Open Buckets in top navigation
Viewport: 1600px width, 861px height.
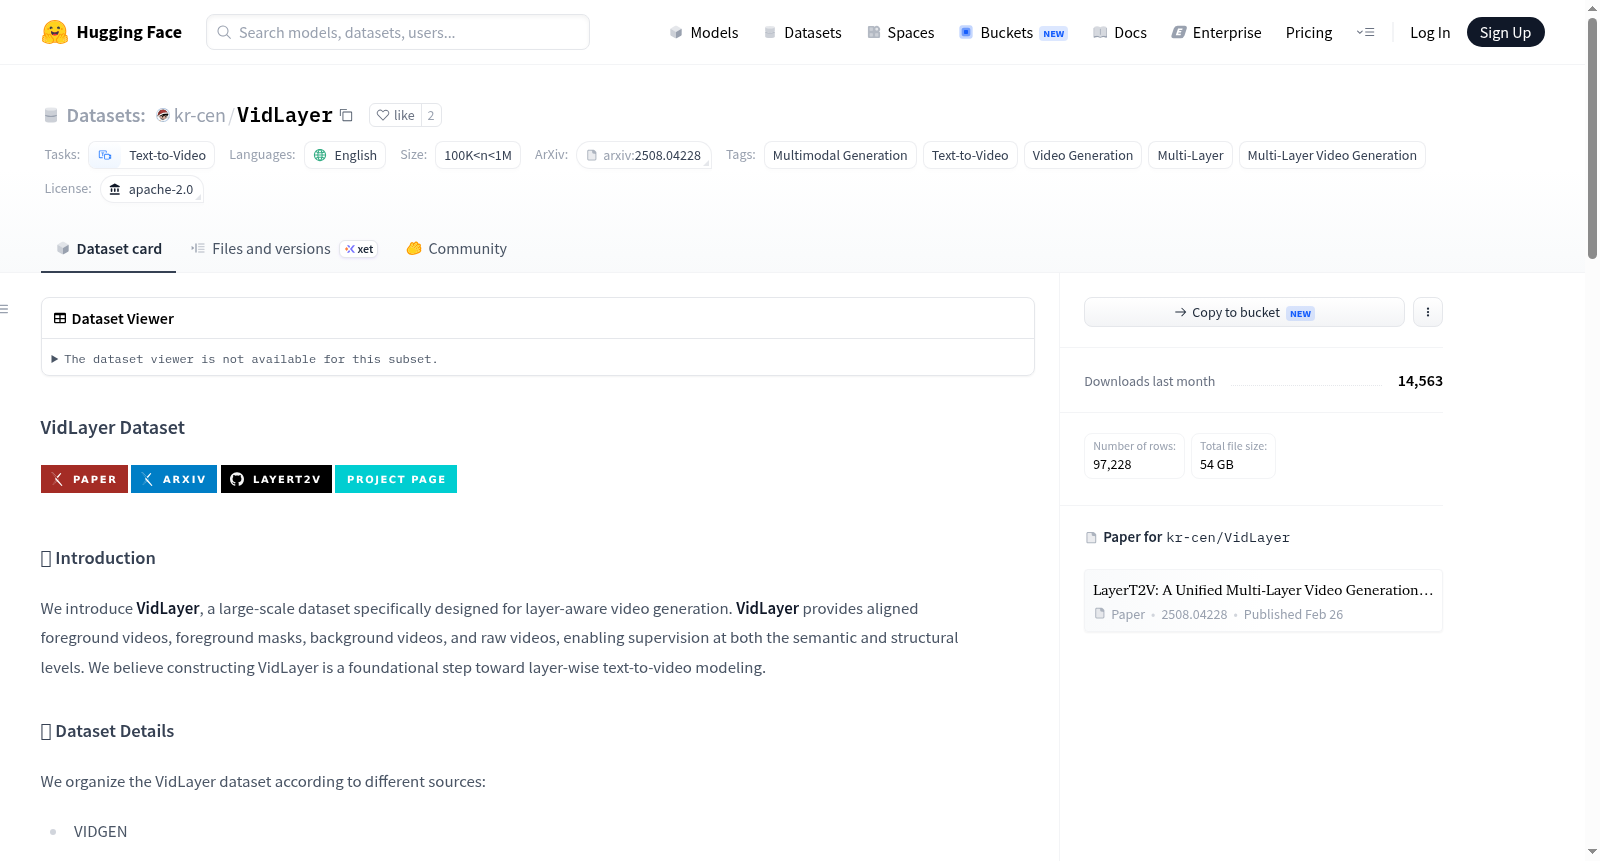pyautogui.click(x=1013, y=33)
